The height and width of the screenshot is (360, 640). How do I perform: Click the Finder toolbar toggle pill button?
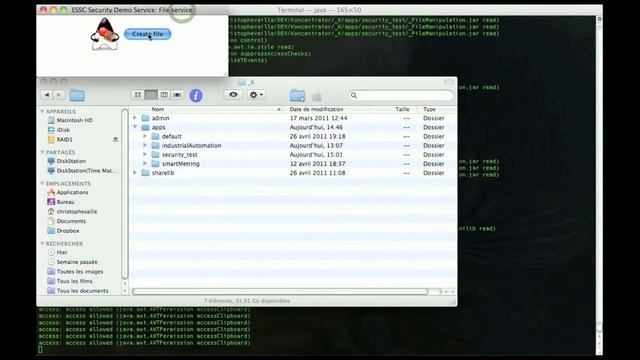(x=449, y=82)
